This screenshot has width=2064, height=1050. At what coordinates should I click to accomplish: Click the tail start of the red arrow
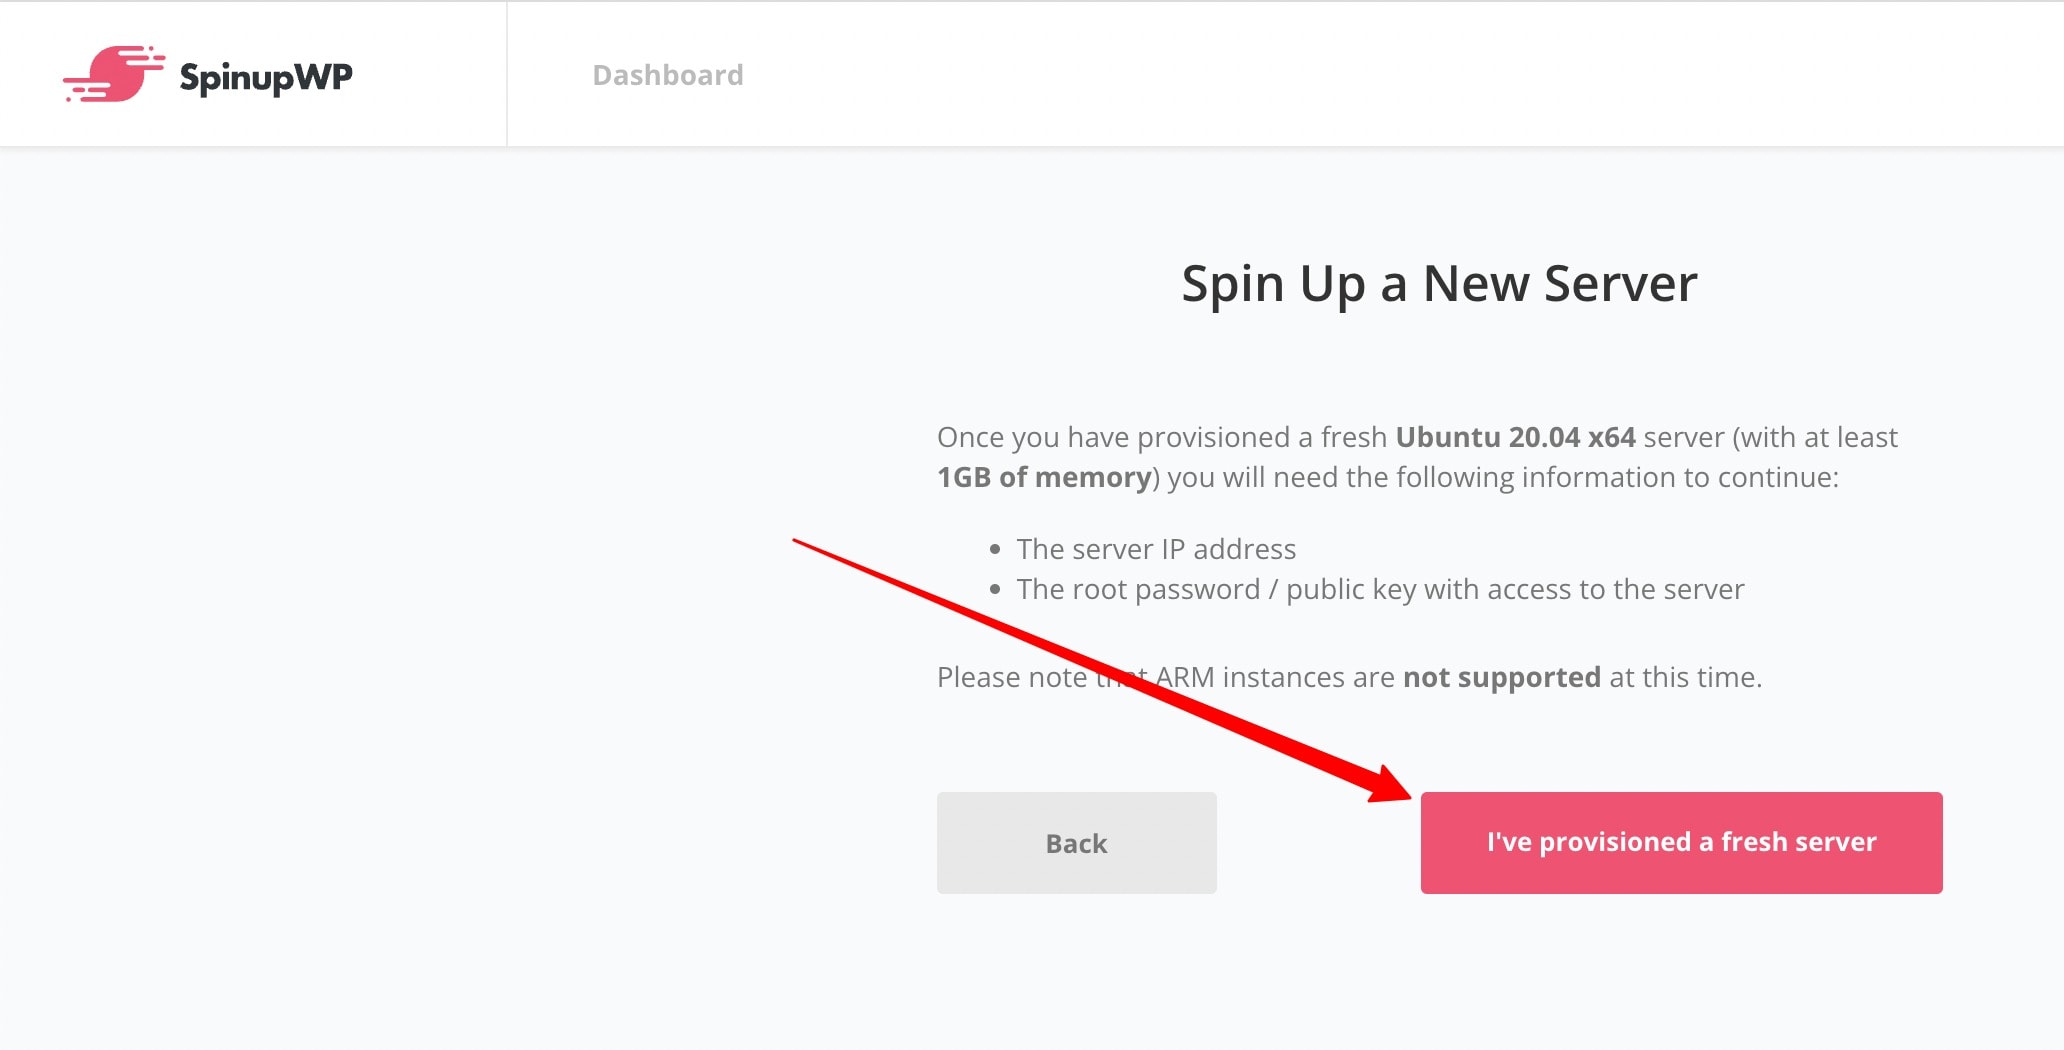coord(798,542)
